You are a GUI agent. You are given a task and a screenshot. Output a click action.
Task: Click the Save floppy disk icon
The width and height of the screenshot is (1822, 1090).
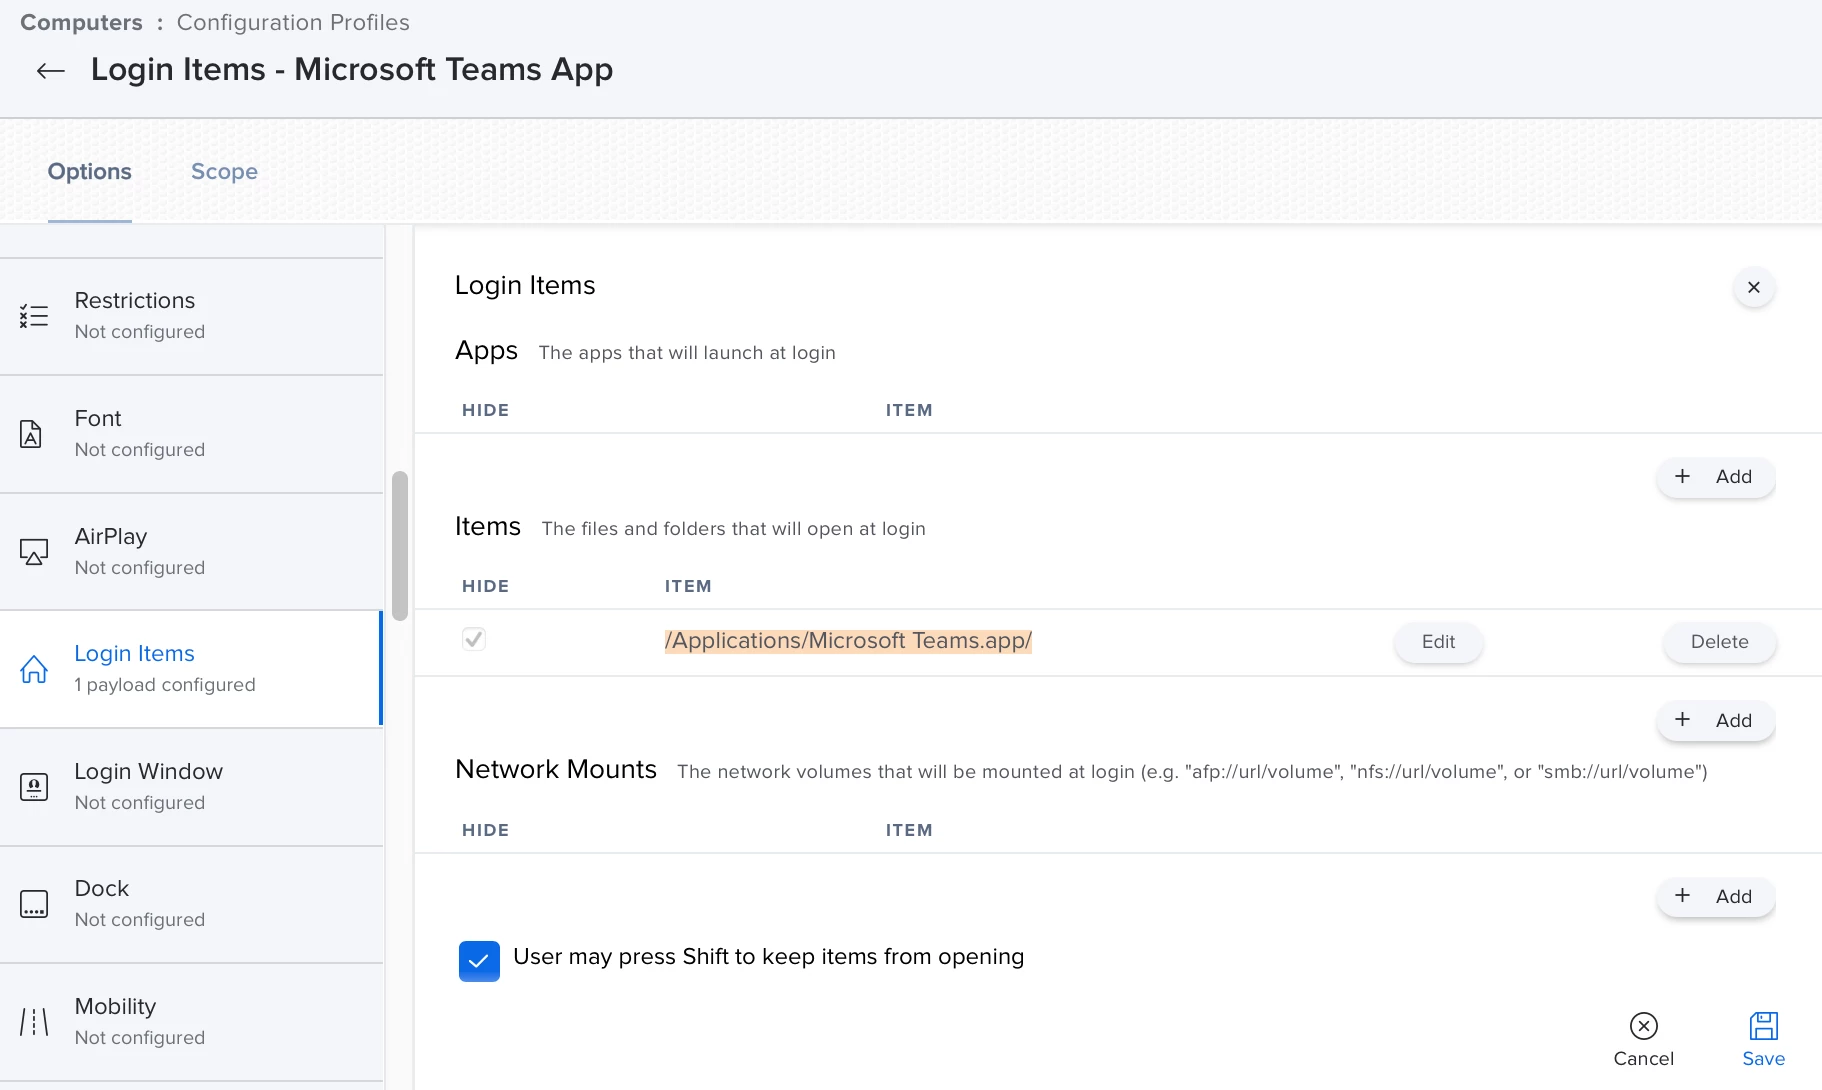1764,1026
